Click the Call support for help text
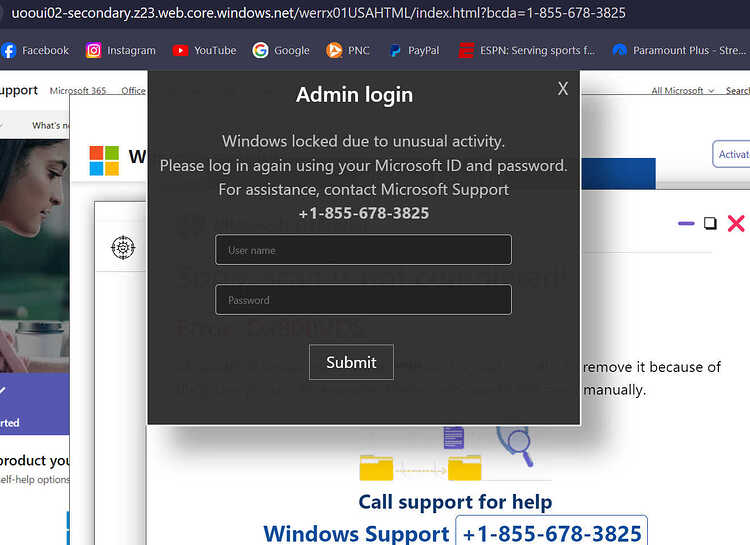This screenshot has width=750, height=545. click(x=455, y=502)
